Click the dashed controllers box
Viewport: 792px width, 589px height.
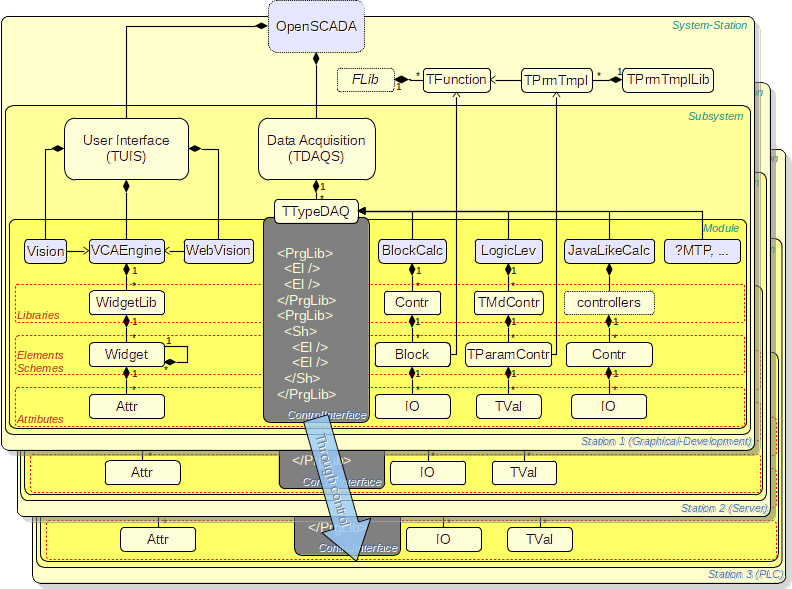coord(609,303)
